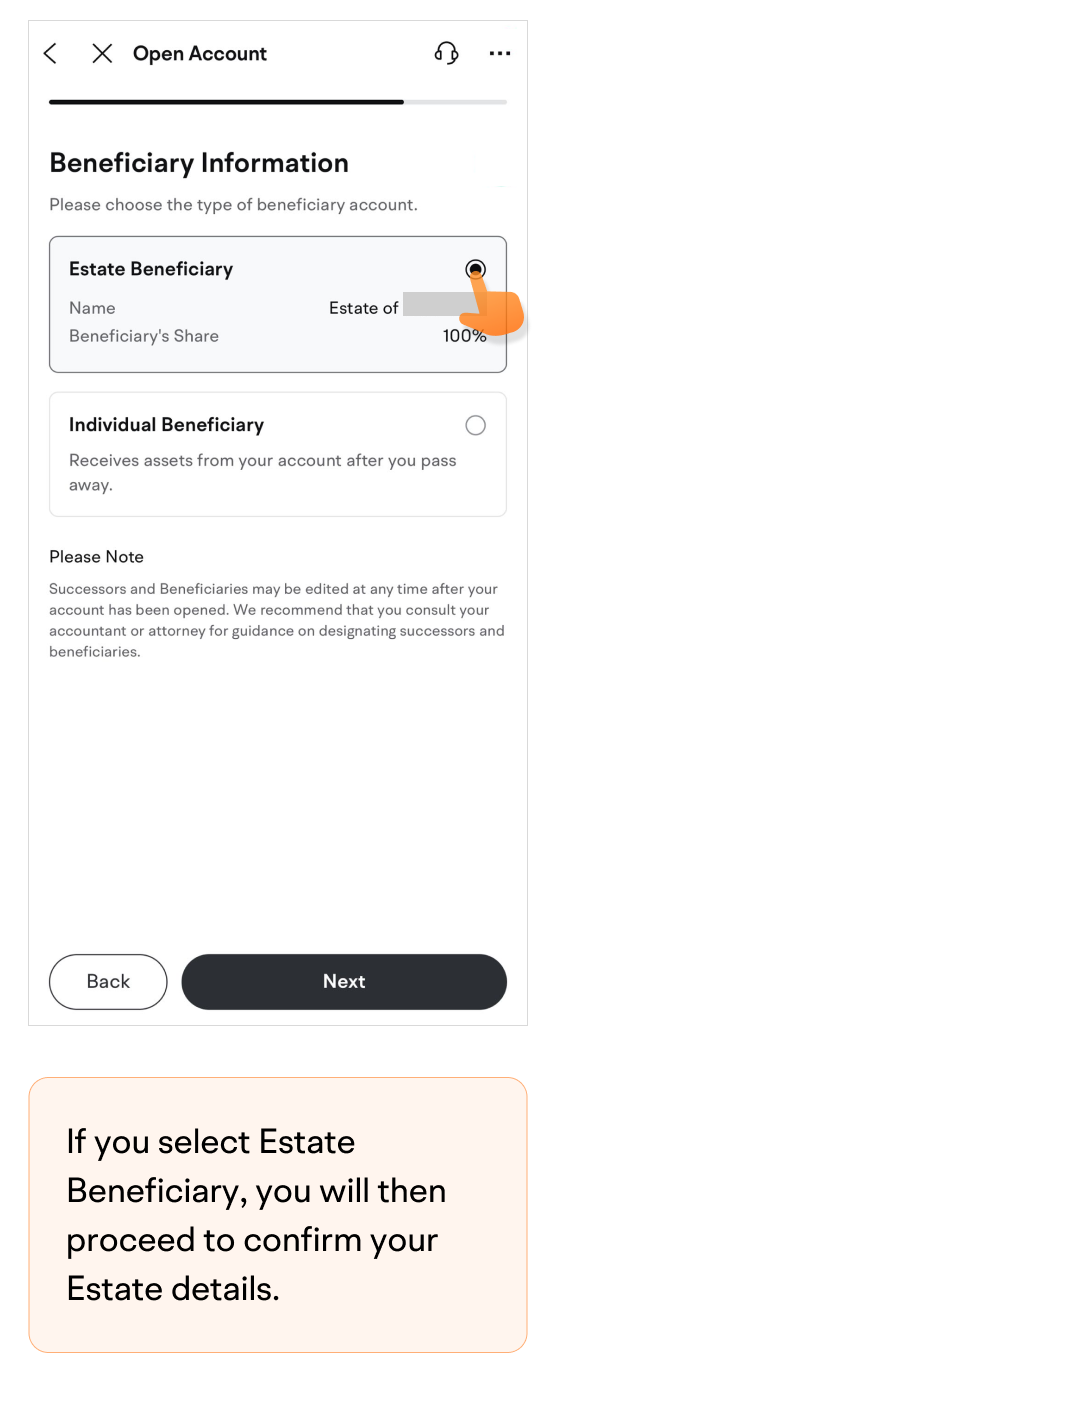Image resolution: width=1072 pixels, height=1412 pixels.
Task: Open customer support headset icon
Action: (x=446, y=53)
